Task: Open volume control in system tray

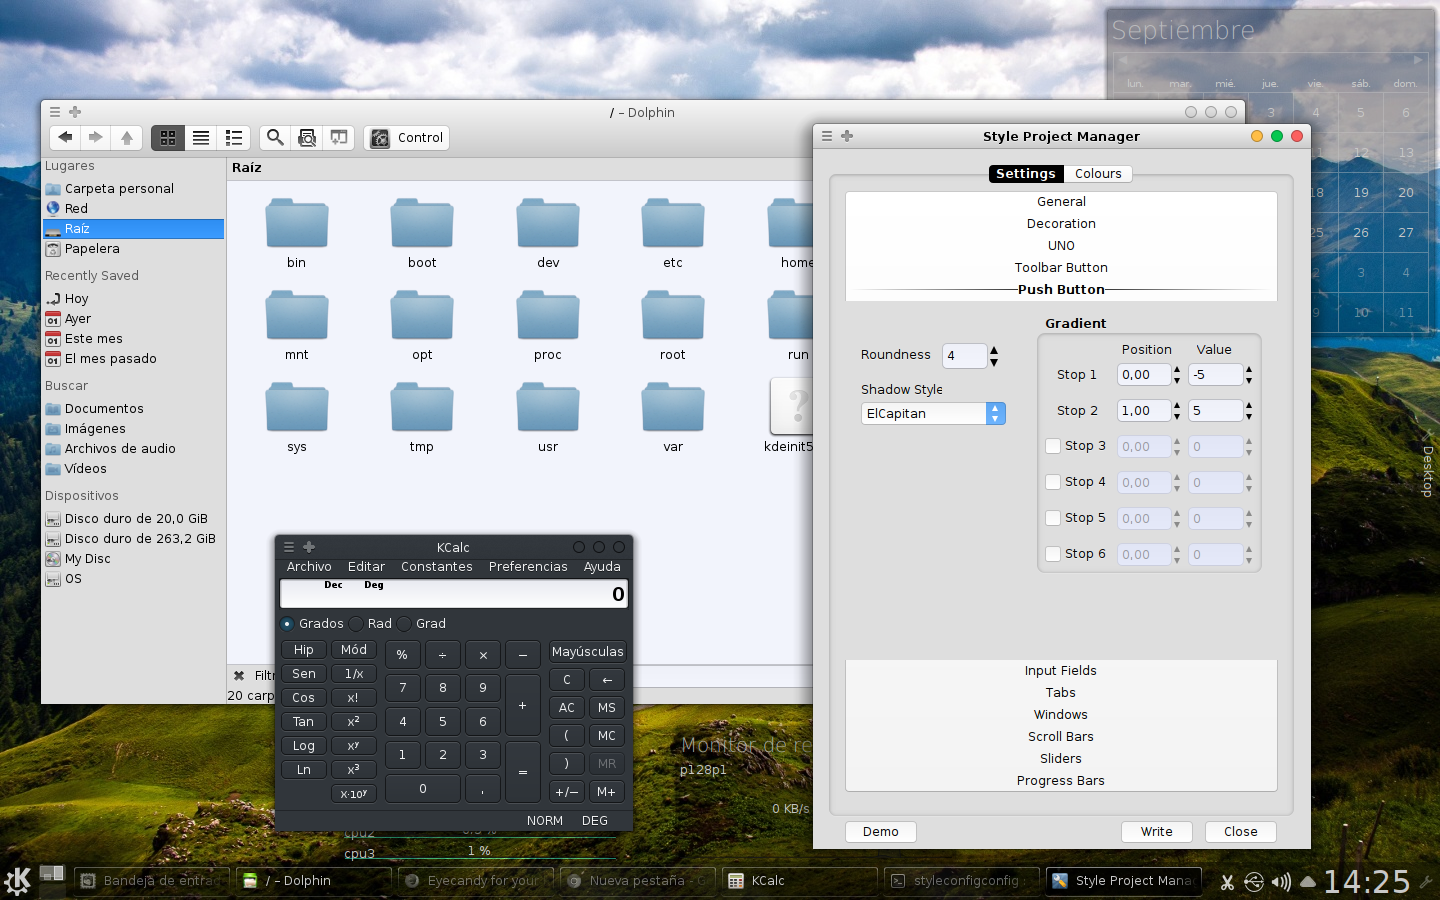Action: click(1281, 882)
